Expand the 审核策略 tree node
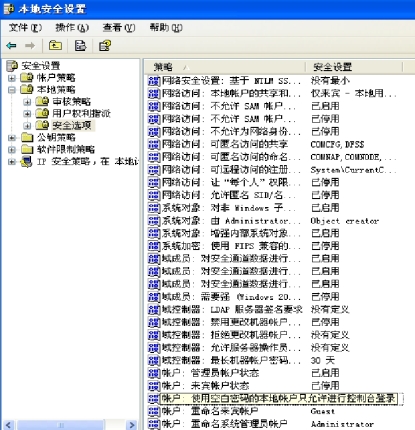Screen dimensions: 415x430 (x=27, y=102)
